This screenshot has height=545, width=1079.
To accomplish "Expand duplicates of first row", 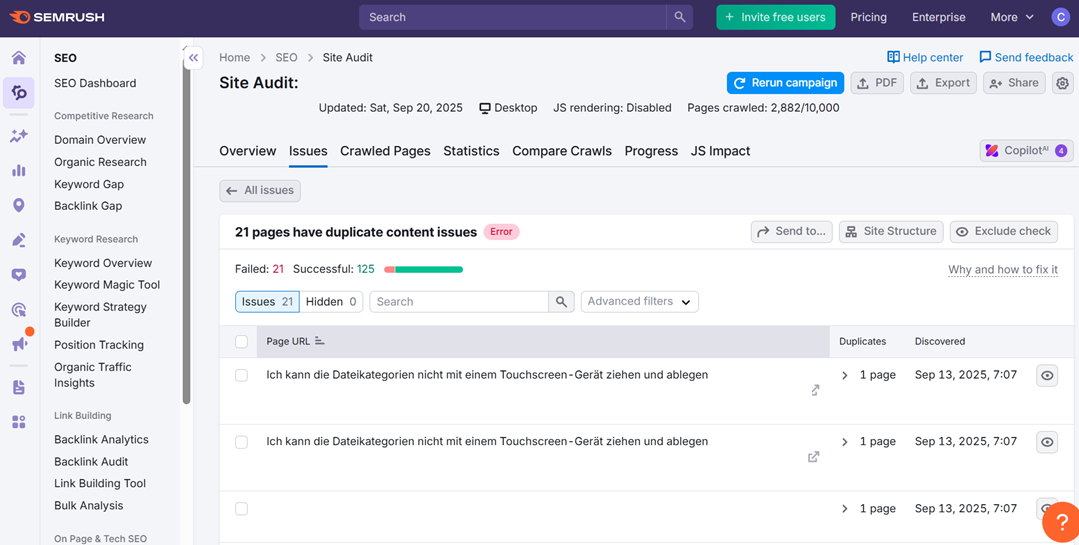I will [x=845, y=375].
